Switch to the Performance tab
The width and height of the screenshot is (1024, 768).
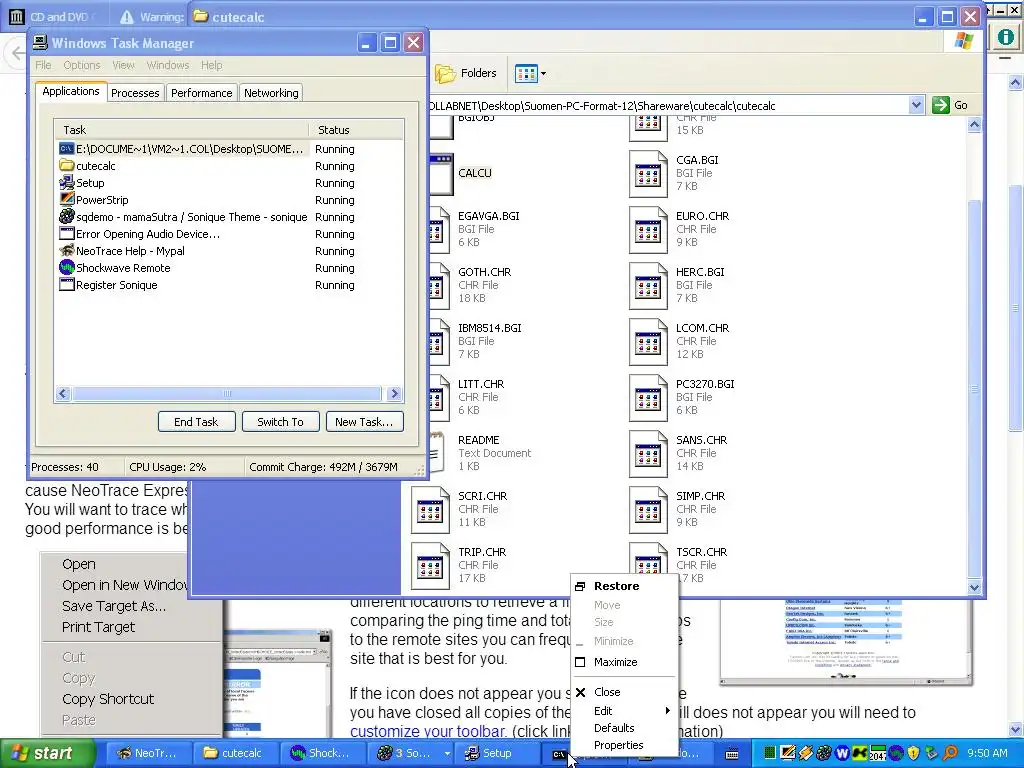[x=201, y=93]
